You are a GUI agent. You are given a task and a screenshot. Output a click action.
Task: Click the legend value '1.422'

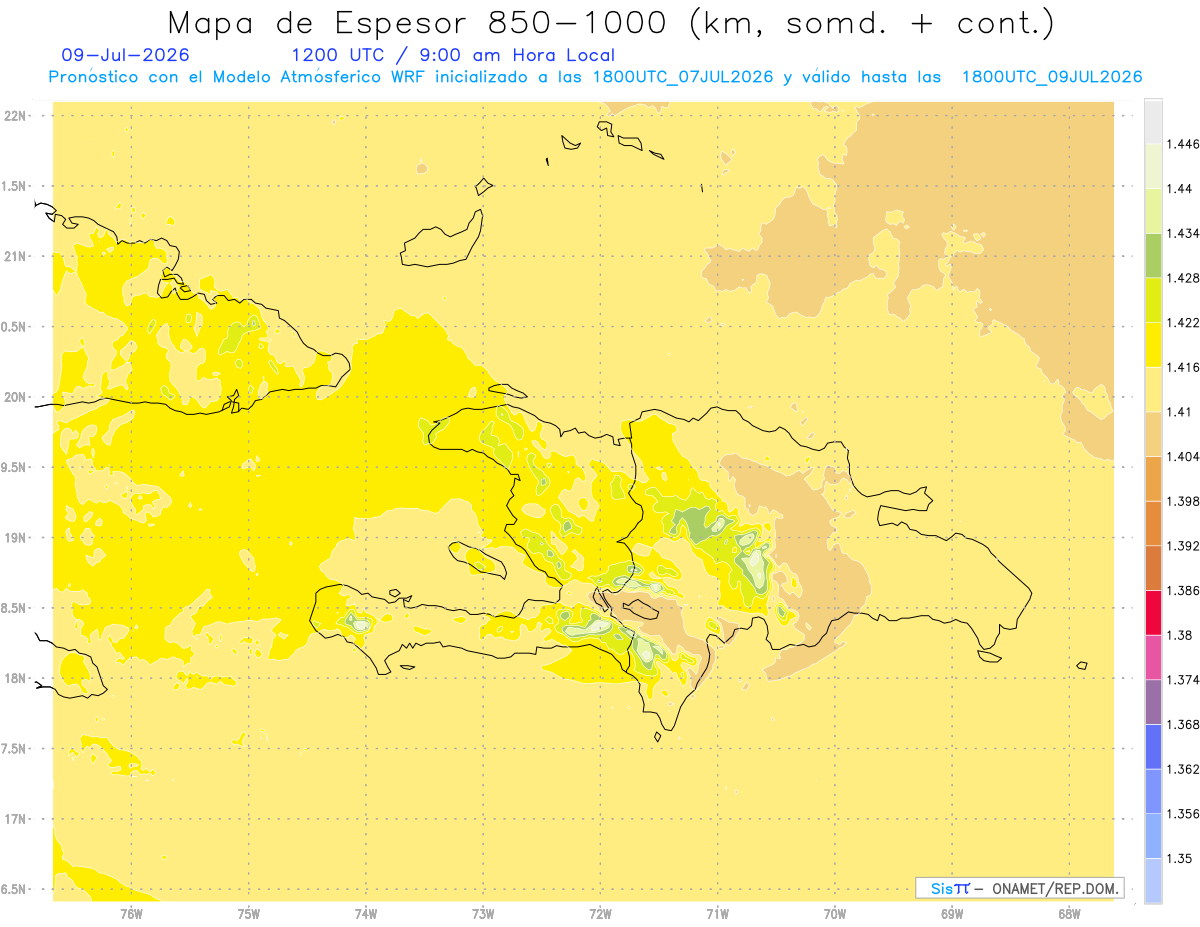pyautogui.click(x=1183, y=322)
